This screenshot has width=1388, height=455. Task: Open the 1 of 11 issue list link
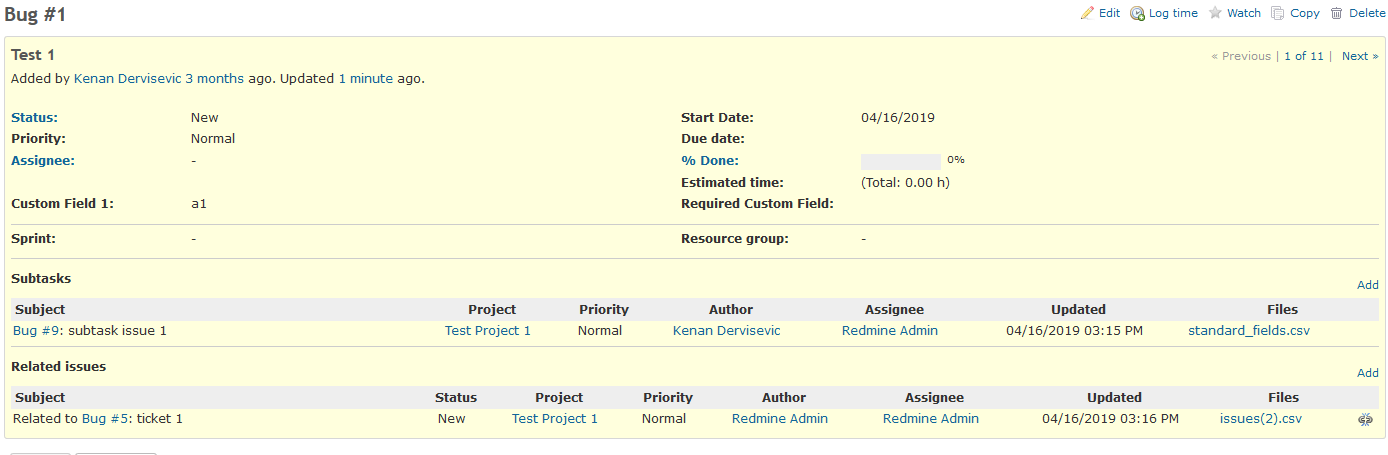(1304, 56)
